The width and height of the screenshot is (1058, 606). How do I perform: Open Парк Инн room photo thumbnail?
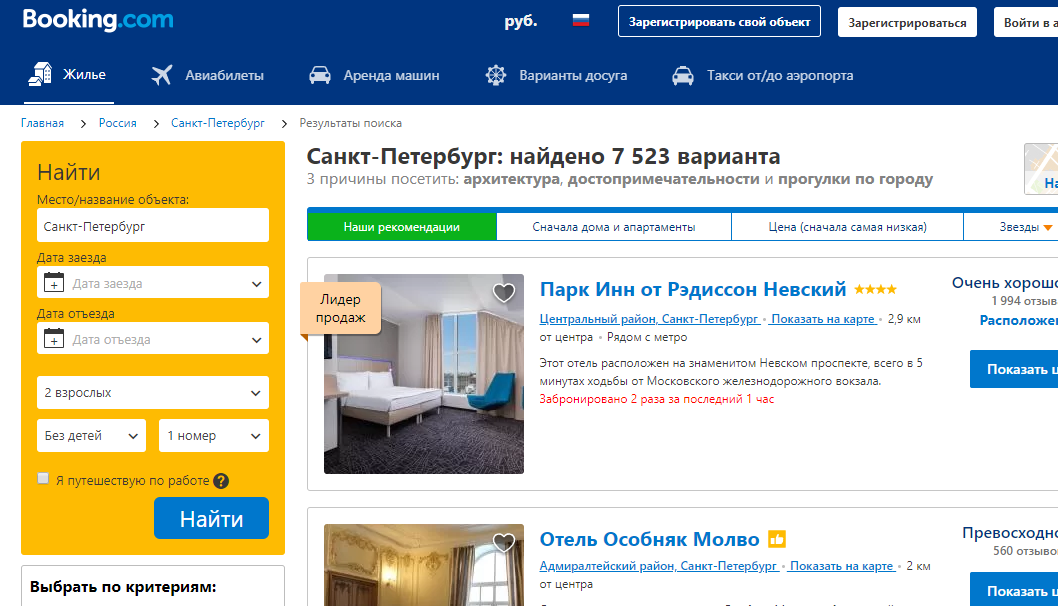(x=424, y=374)
